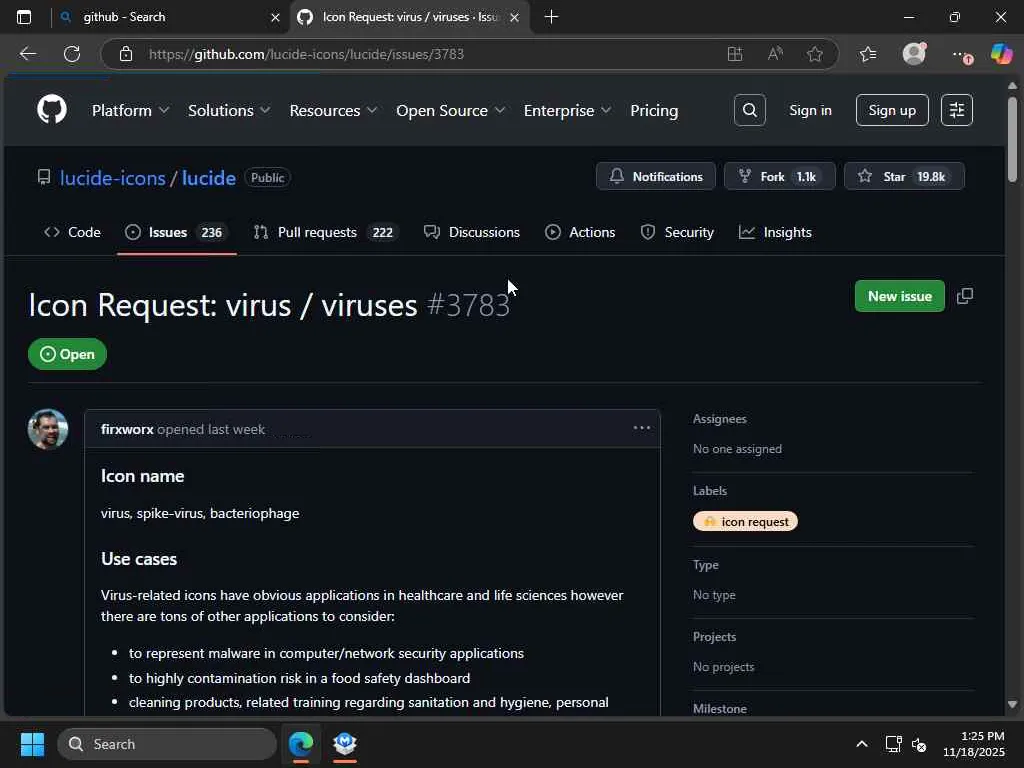Copy the issue link icon beside New issue
Screen dimensions: 1024x768
click(965, 296)
